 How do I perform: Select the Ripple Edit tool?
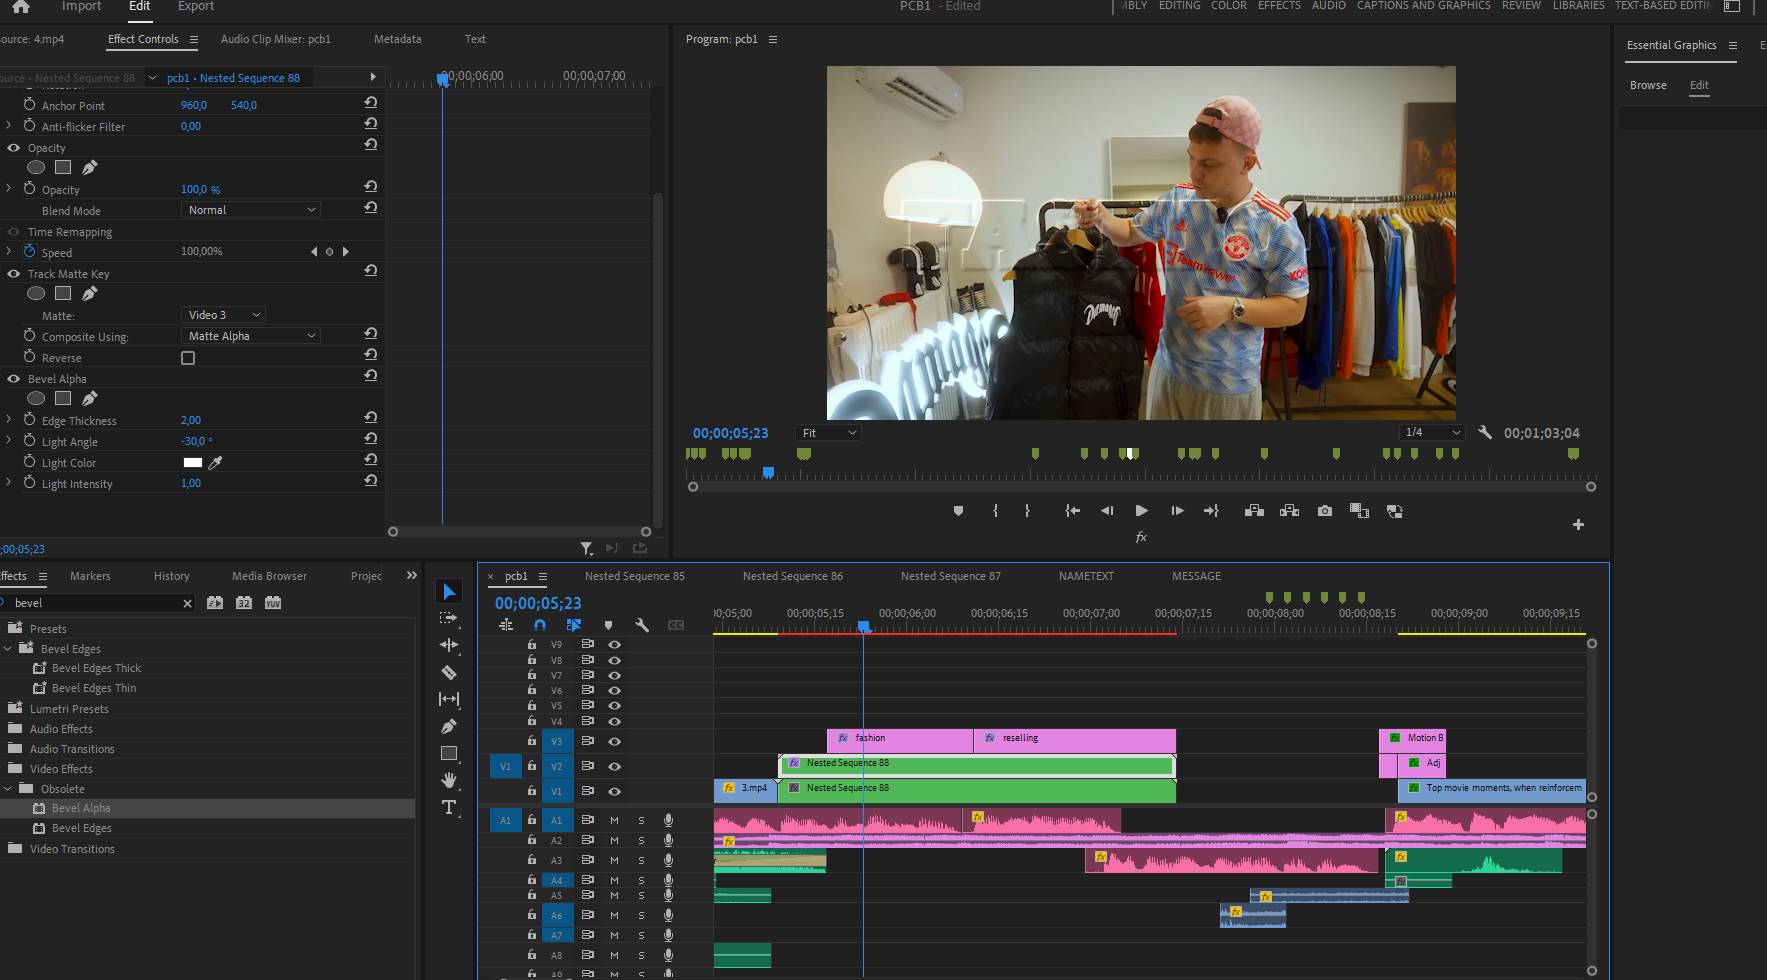tap(449, 645)
